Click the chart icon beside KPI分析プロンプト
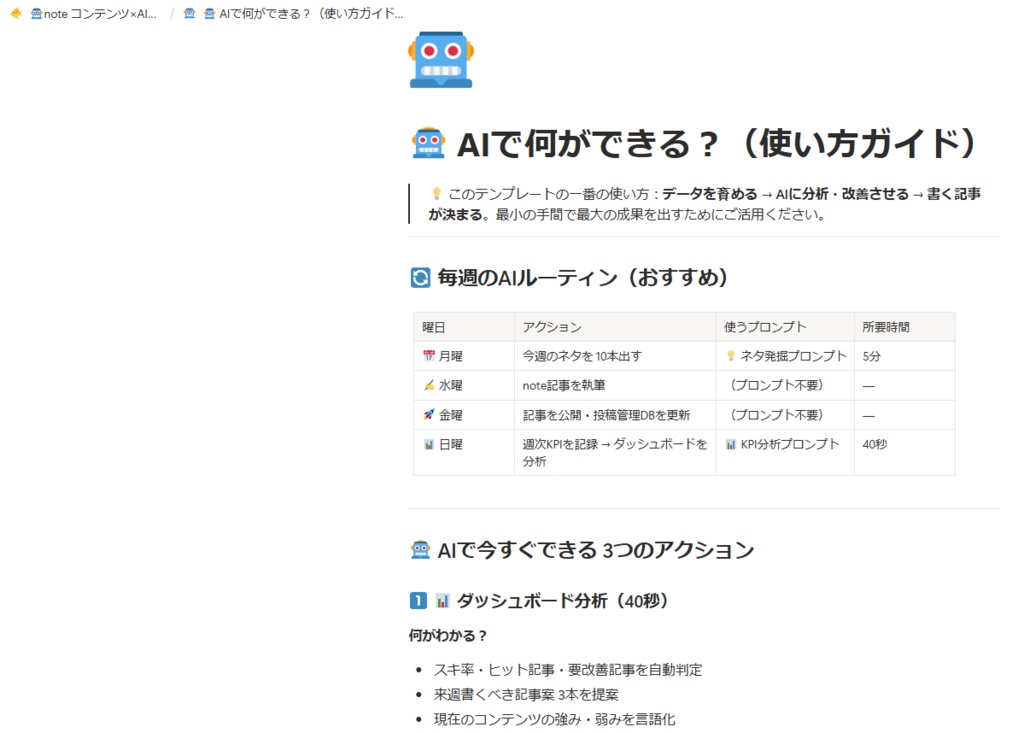 pyautogui.click(x=732, y=444)
